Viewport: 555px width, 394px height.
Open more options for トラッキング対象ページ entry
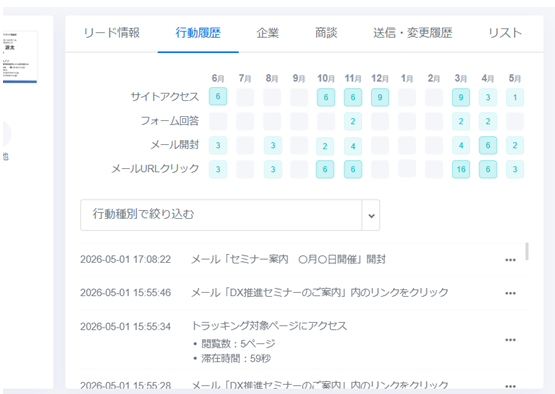[510, 340]
